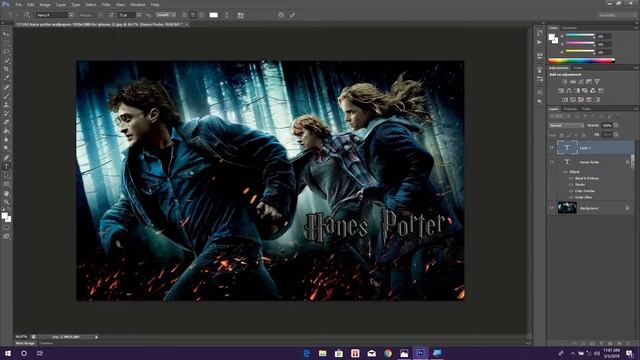Select the Clone Stamp tool
The image size is (640, 360).
click(x=6, y=105)
